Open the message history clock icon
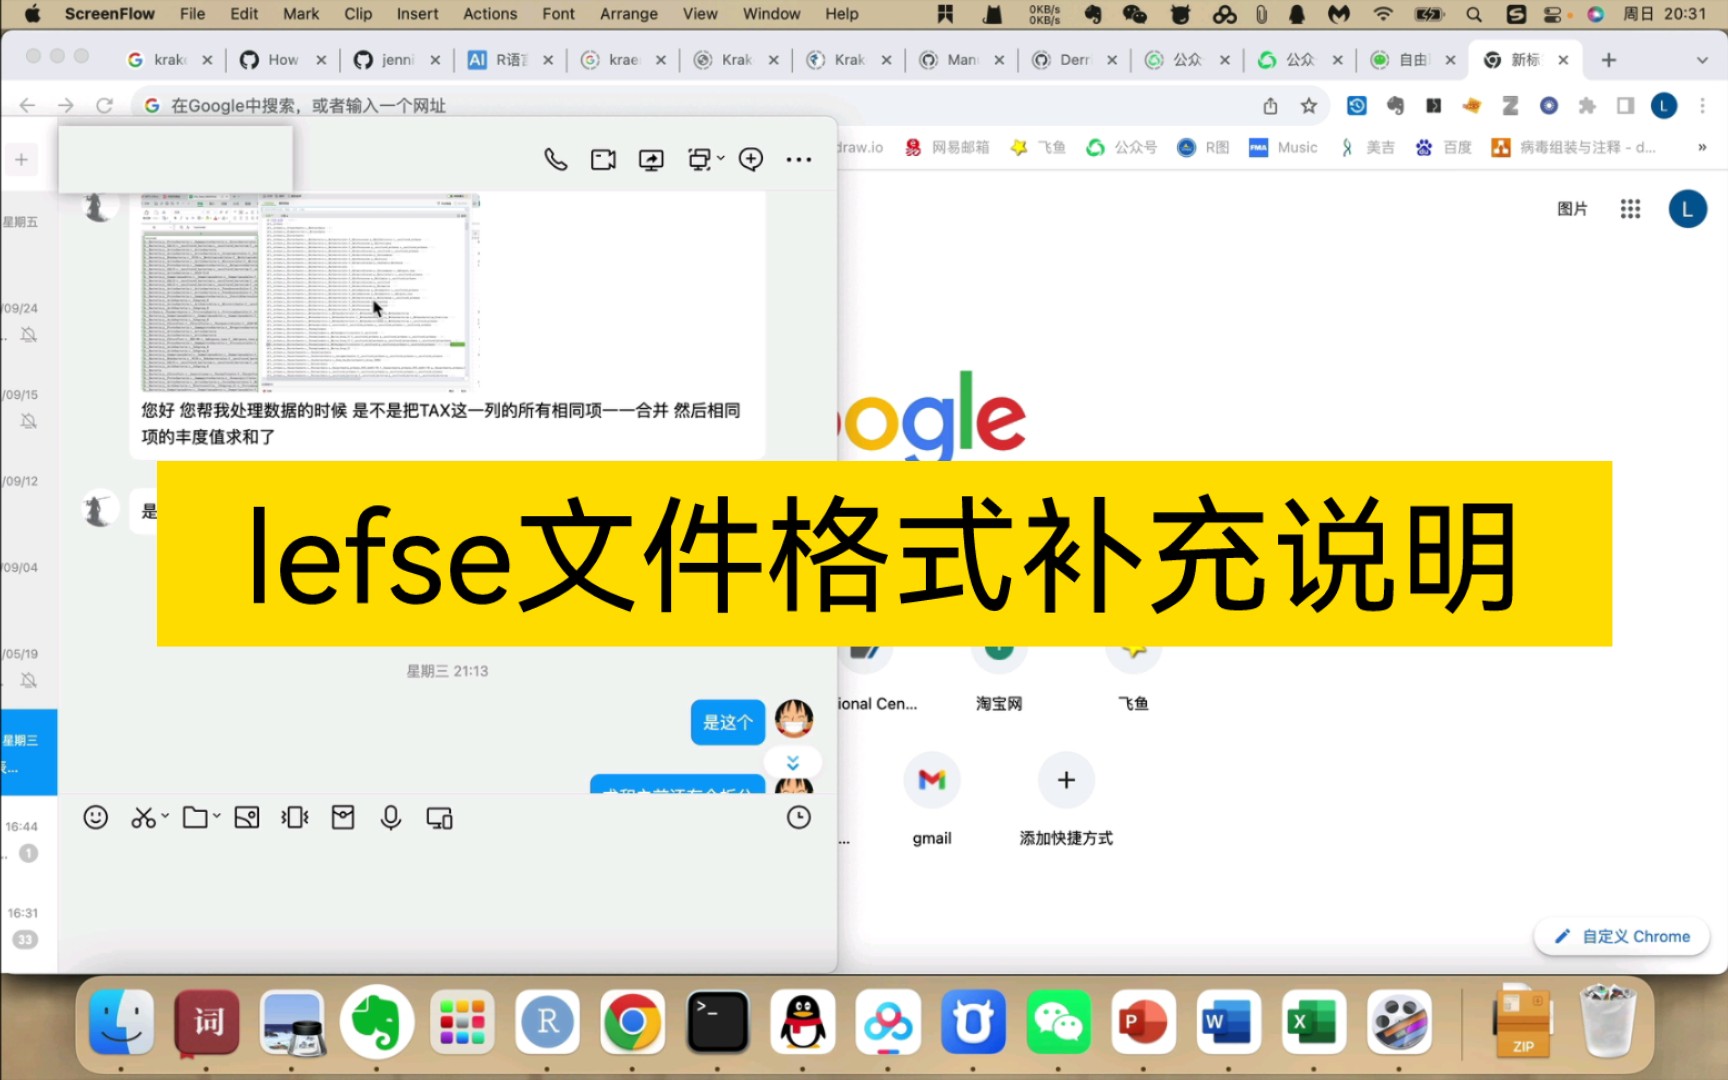The width and height of the screenshot is (1728, 1080). [797, 817]
